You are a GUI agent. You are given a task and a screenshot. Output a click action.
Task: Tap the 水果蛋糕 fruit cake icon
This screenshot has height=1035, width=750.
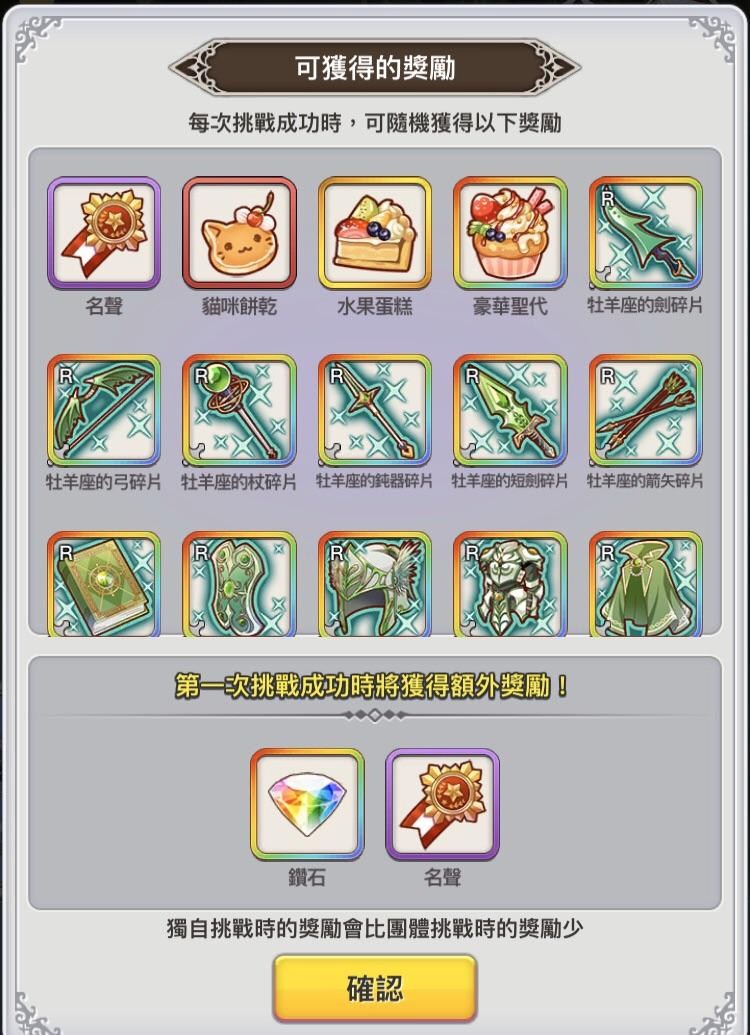point(374,233)
